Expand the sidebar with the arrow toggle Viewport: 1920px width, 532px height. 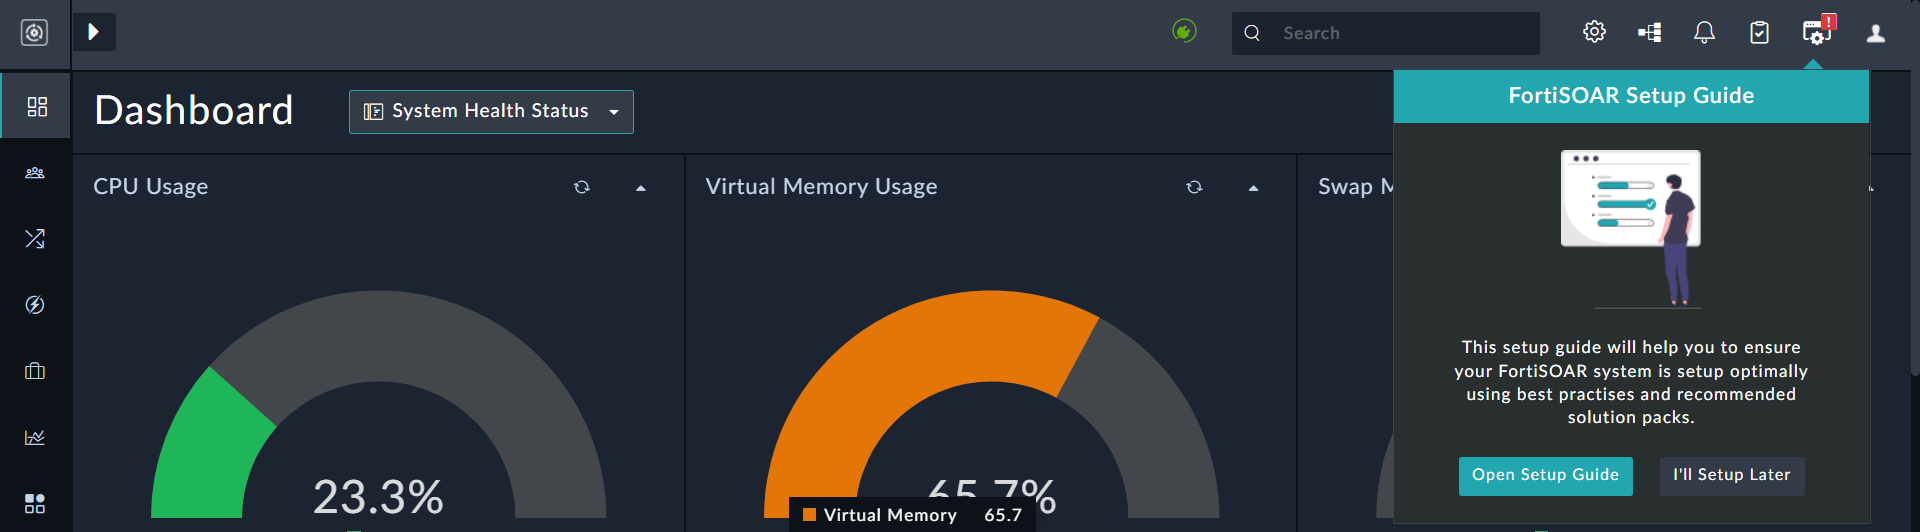94,32
